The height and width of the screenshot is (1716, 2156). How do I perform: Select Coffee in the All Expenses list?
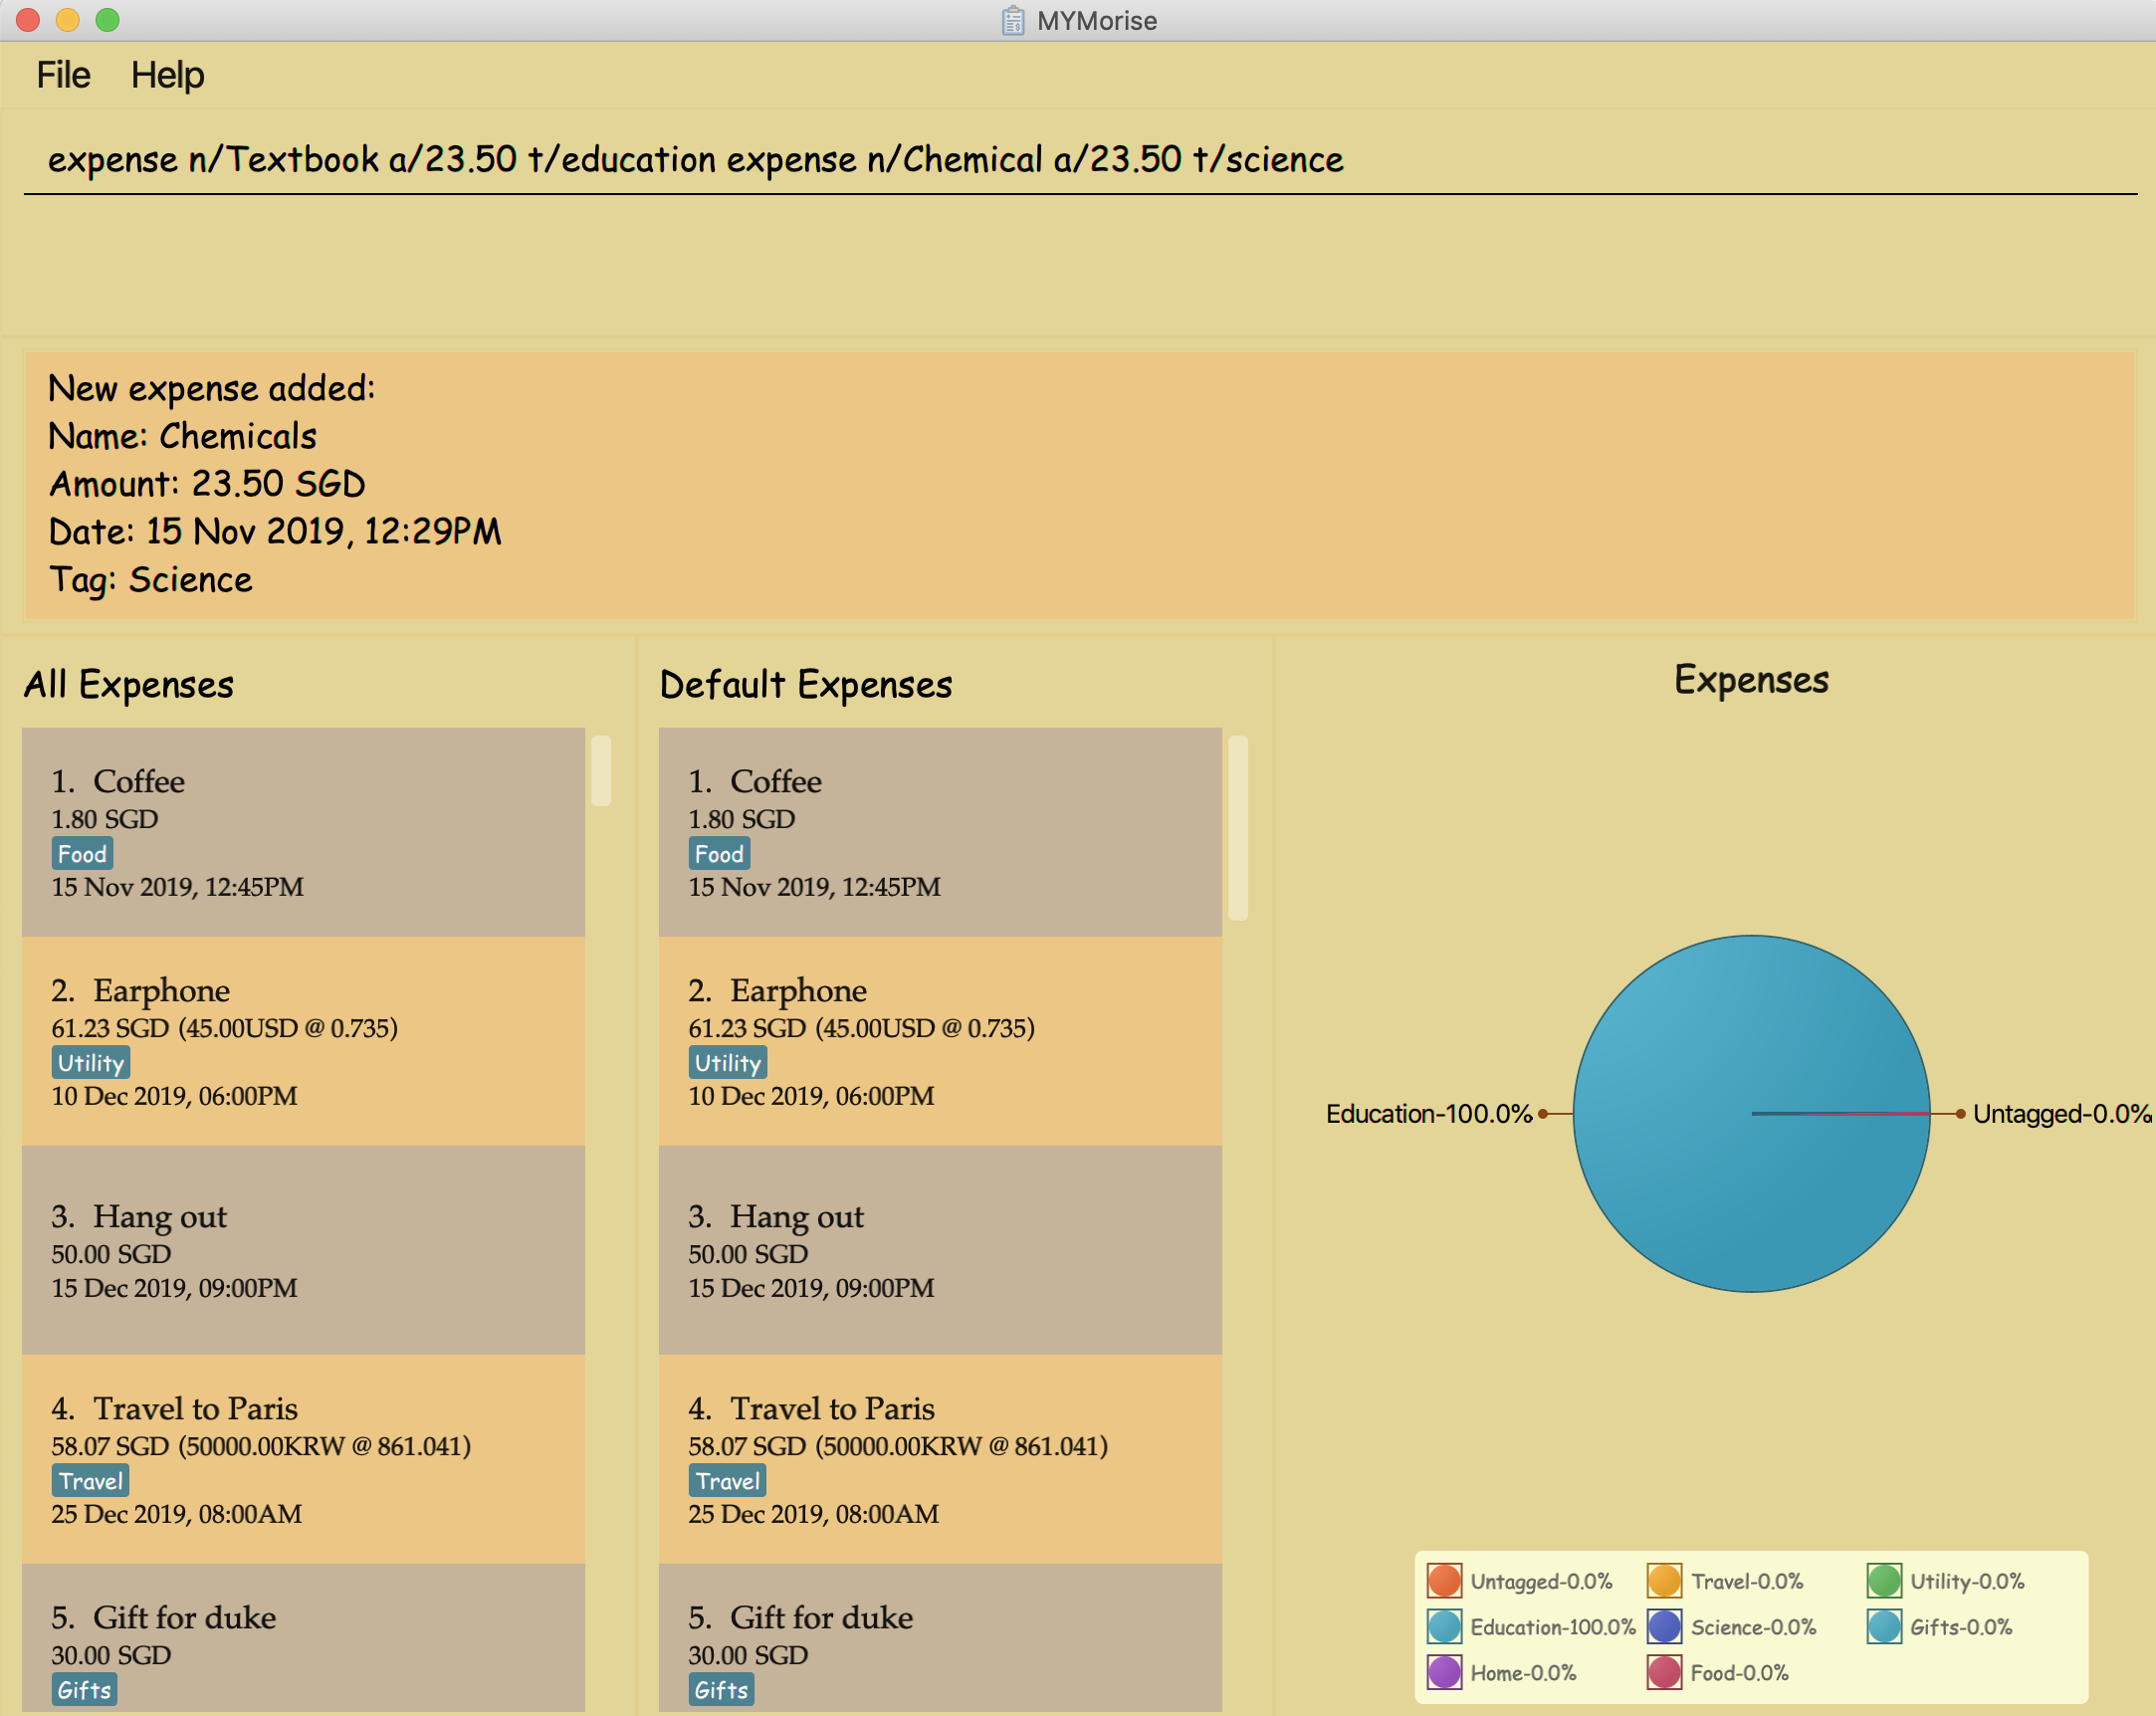point(303,832)
